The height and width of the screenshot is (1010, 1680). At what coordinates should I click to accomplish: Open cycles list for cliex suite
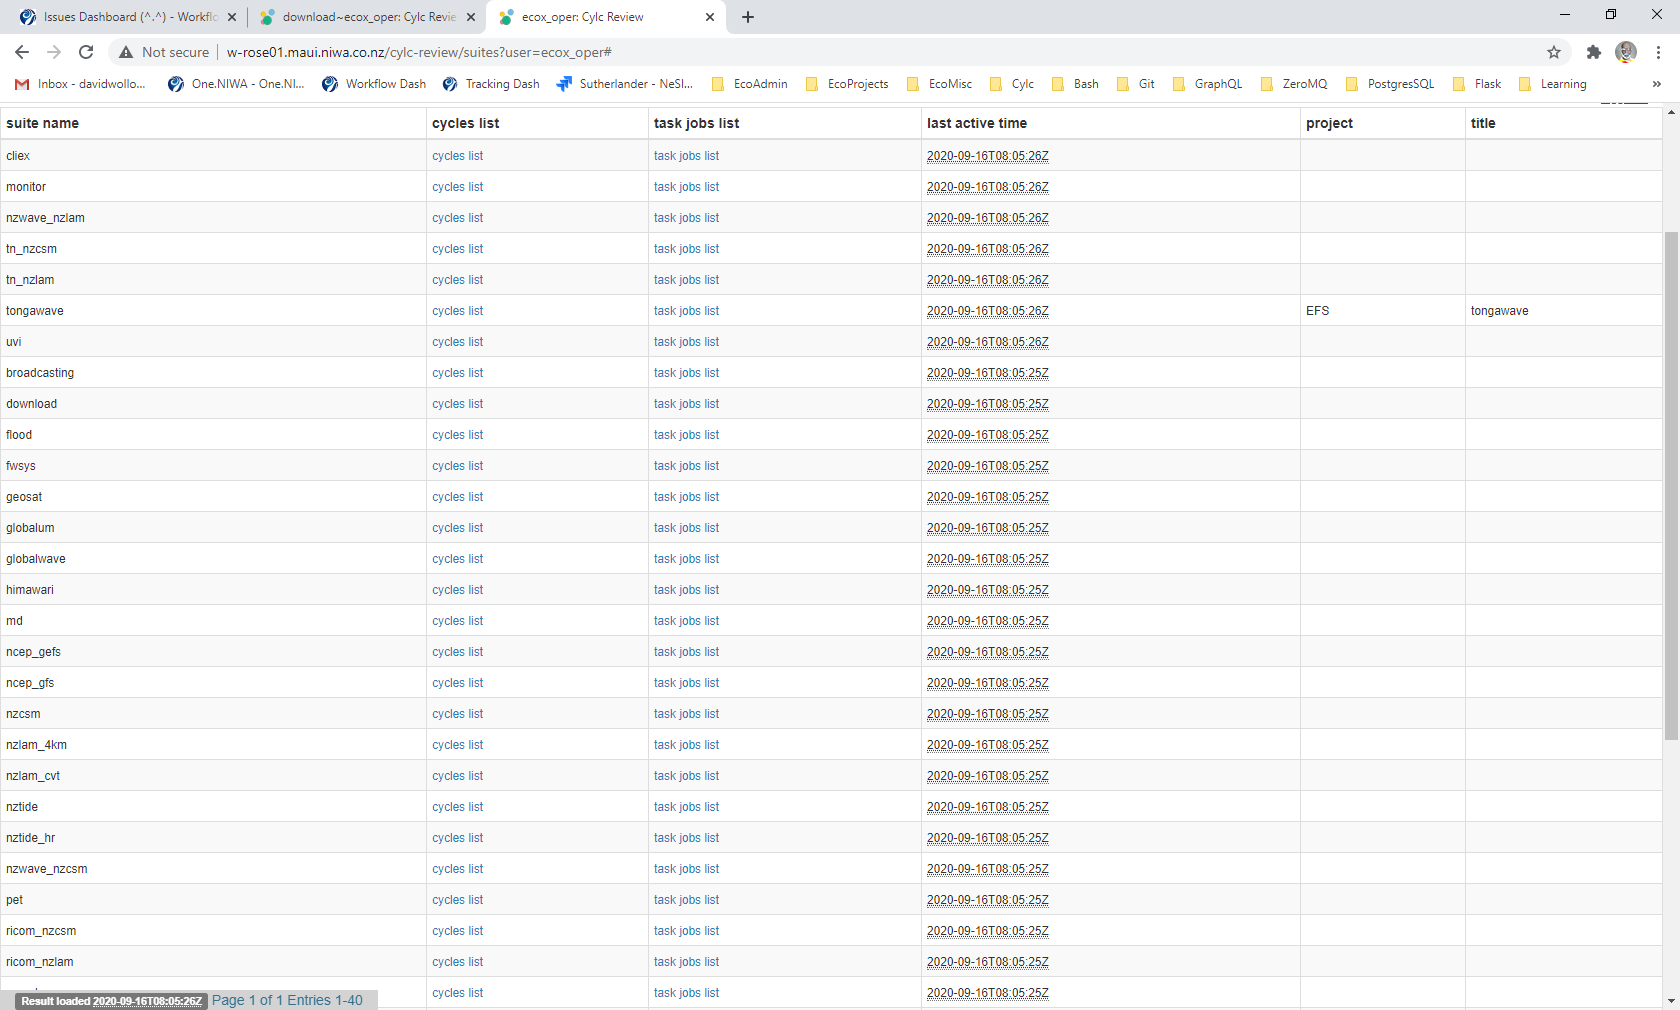[458, 156]
